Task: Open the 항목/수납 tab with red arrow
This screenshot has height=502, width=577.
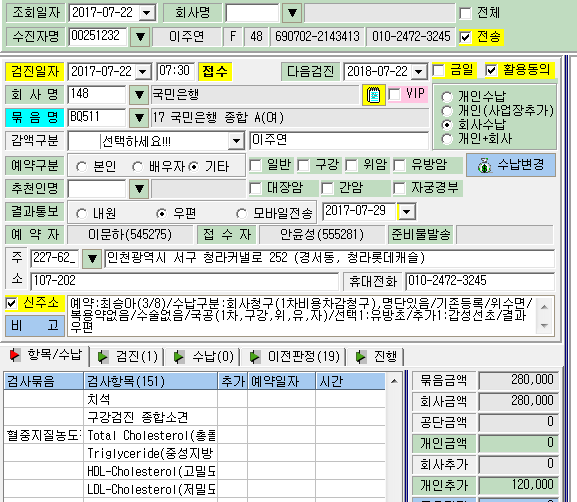Action: [45, 356]
